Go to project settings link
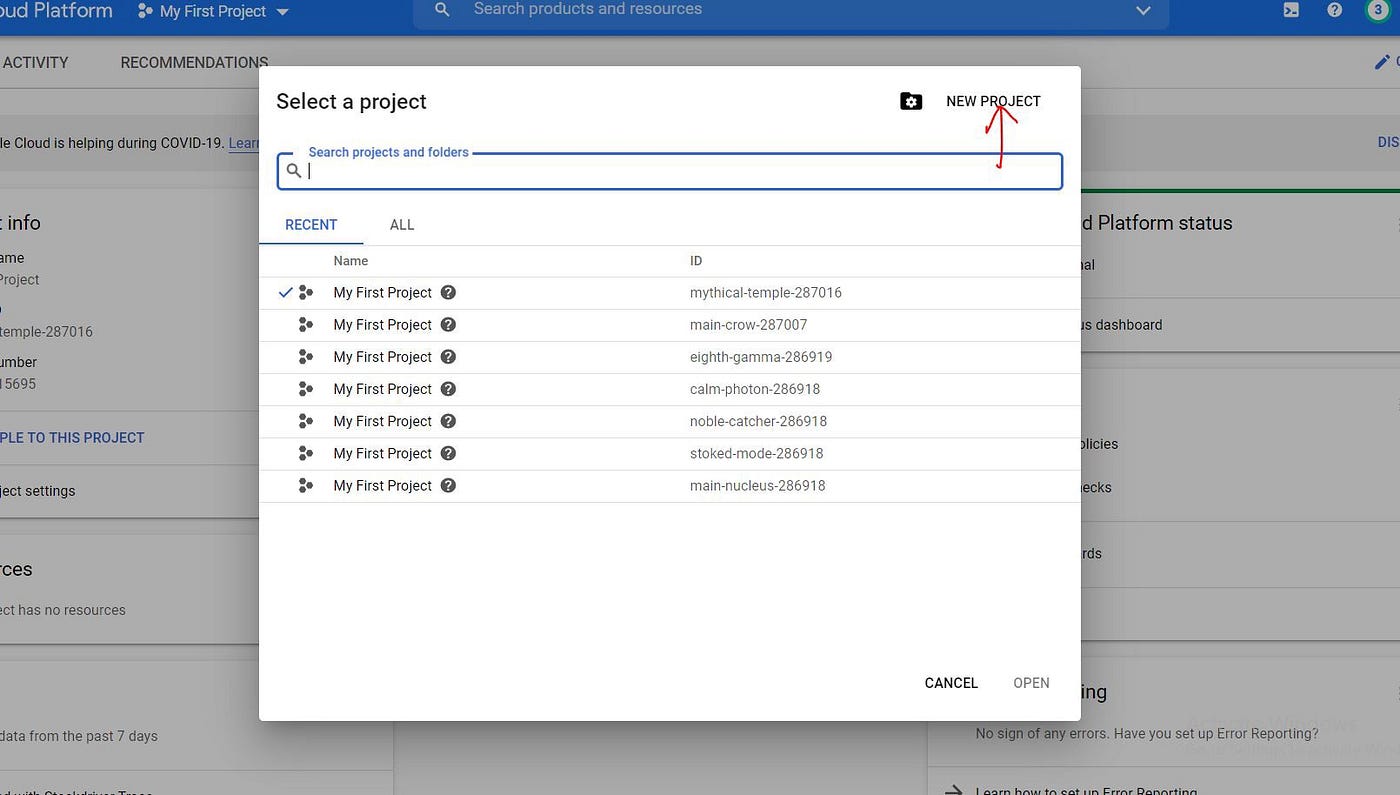Image resolution: width=1400 pixels, height=795 pixels. pyautogui.click(x=38, y=491)
